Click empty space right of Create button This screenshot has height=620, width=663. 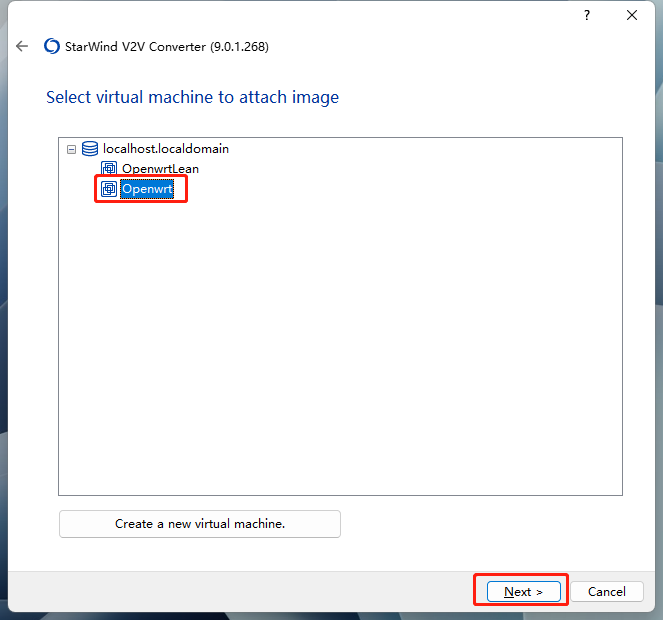point(480,524)
